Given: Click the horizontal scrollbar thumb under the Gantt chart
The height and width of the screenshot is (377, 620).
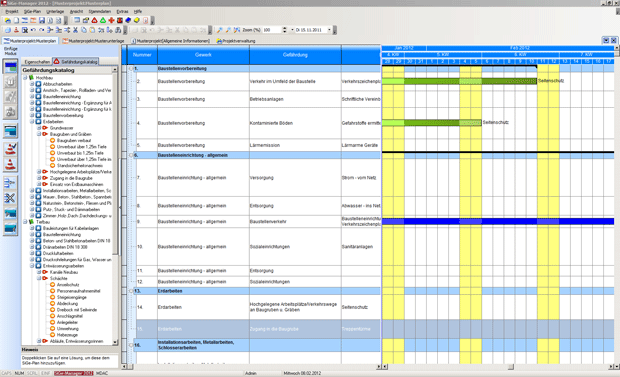Looking at the screenshot, I should tap(511, 367).
